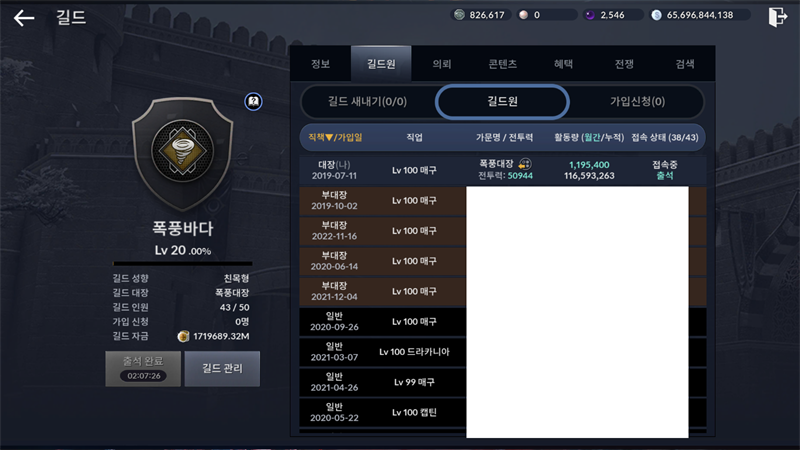Click the guild fund gold coin icon

pos(183,336)
